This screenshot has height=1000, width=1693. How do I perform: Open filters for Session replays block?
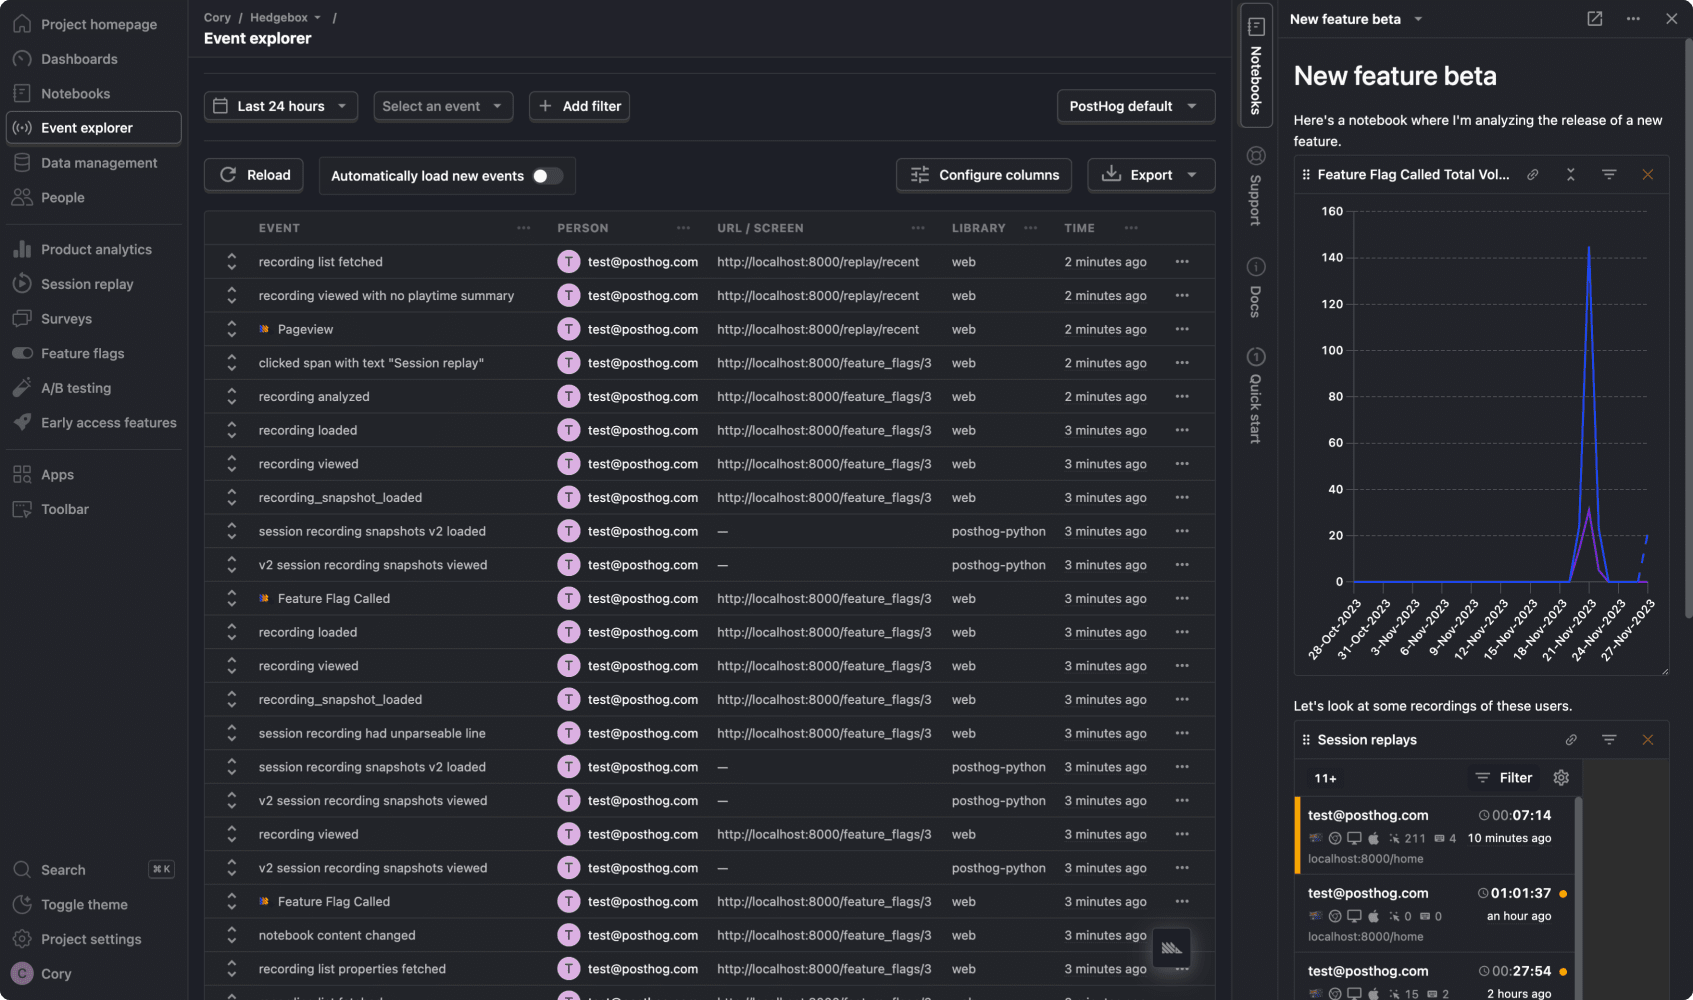coord(1609,740)
